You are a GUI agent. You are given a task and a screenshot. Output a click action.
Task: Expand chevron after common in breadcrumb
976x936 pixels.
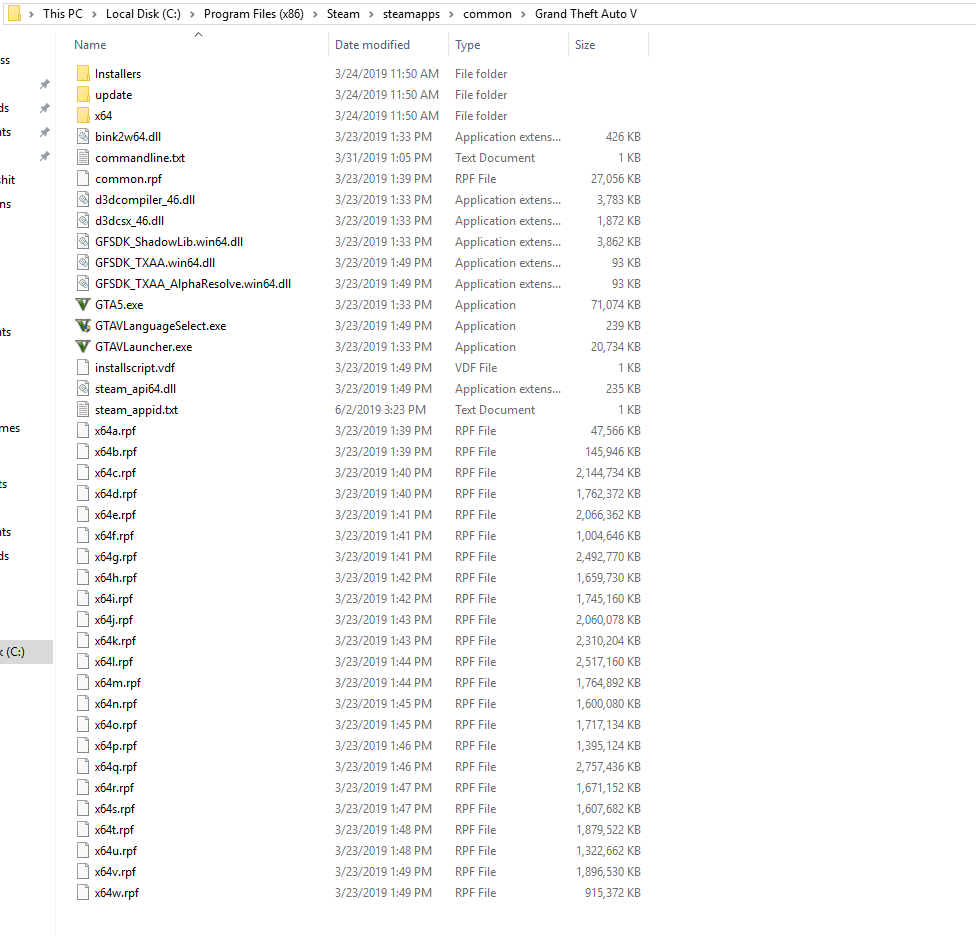[523, 14]
